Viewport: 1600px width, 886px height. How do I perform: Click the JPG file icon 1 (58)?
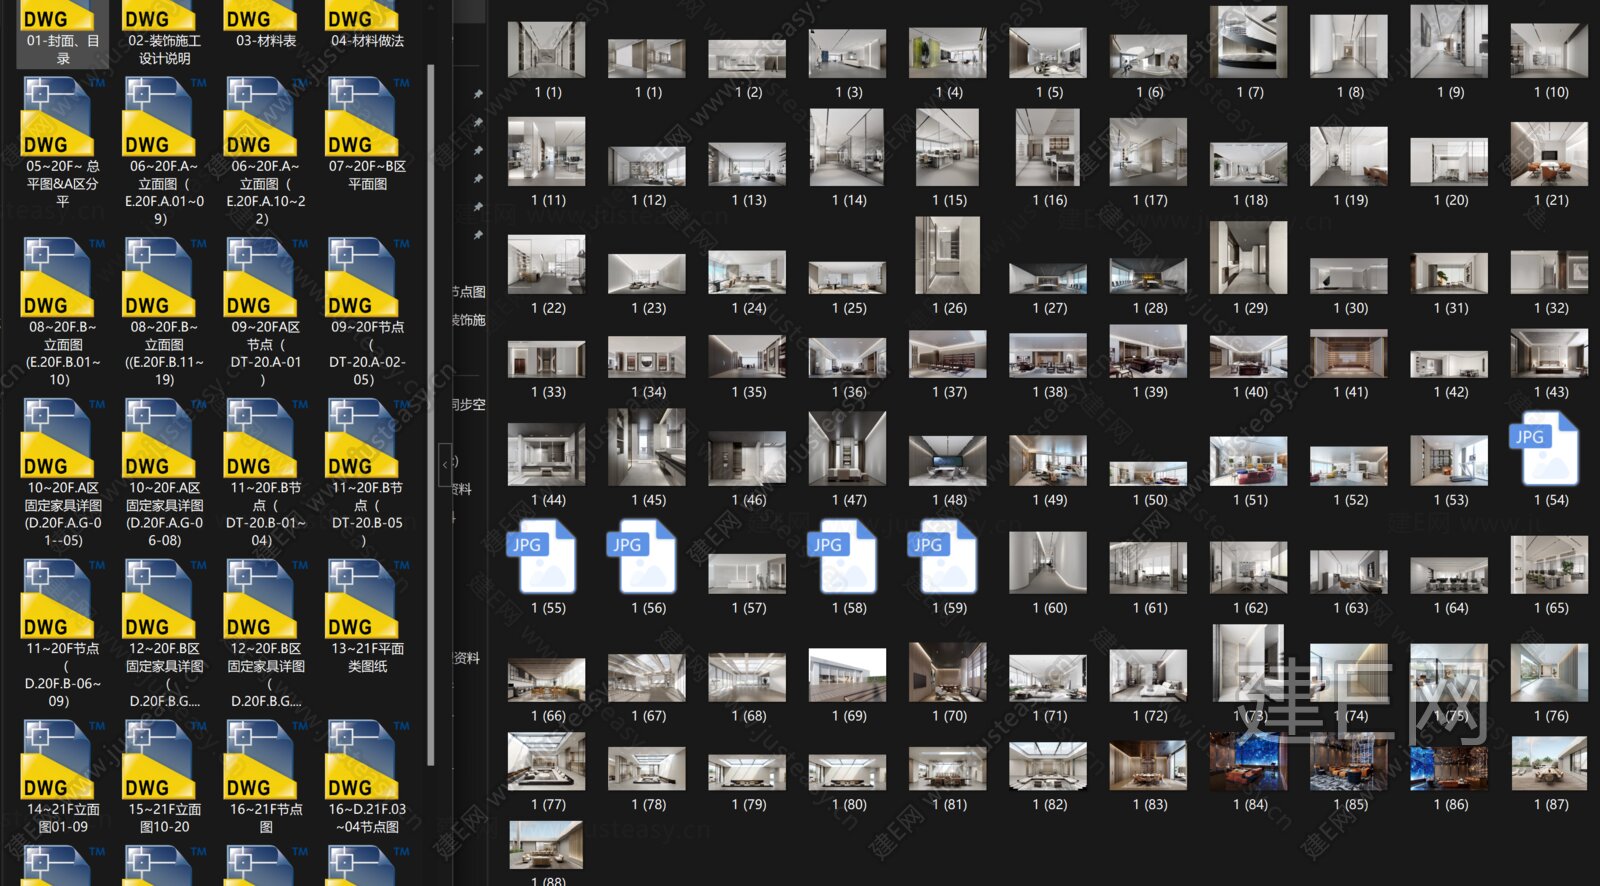point(842,556)
